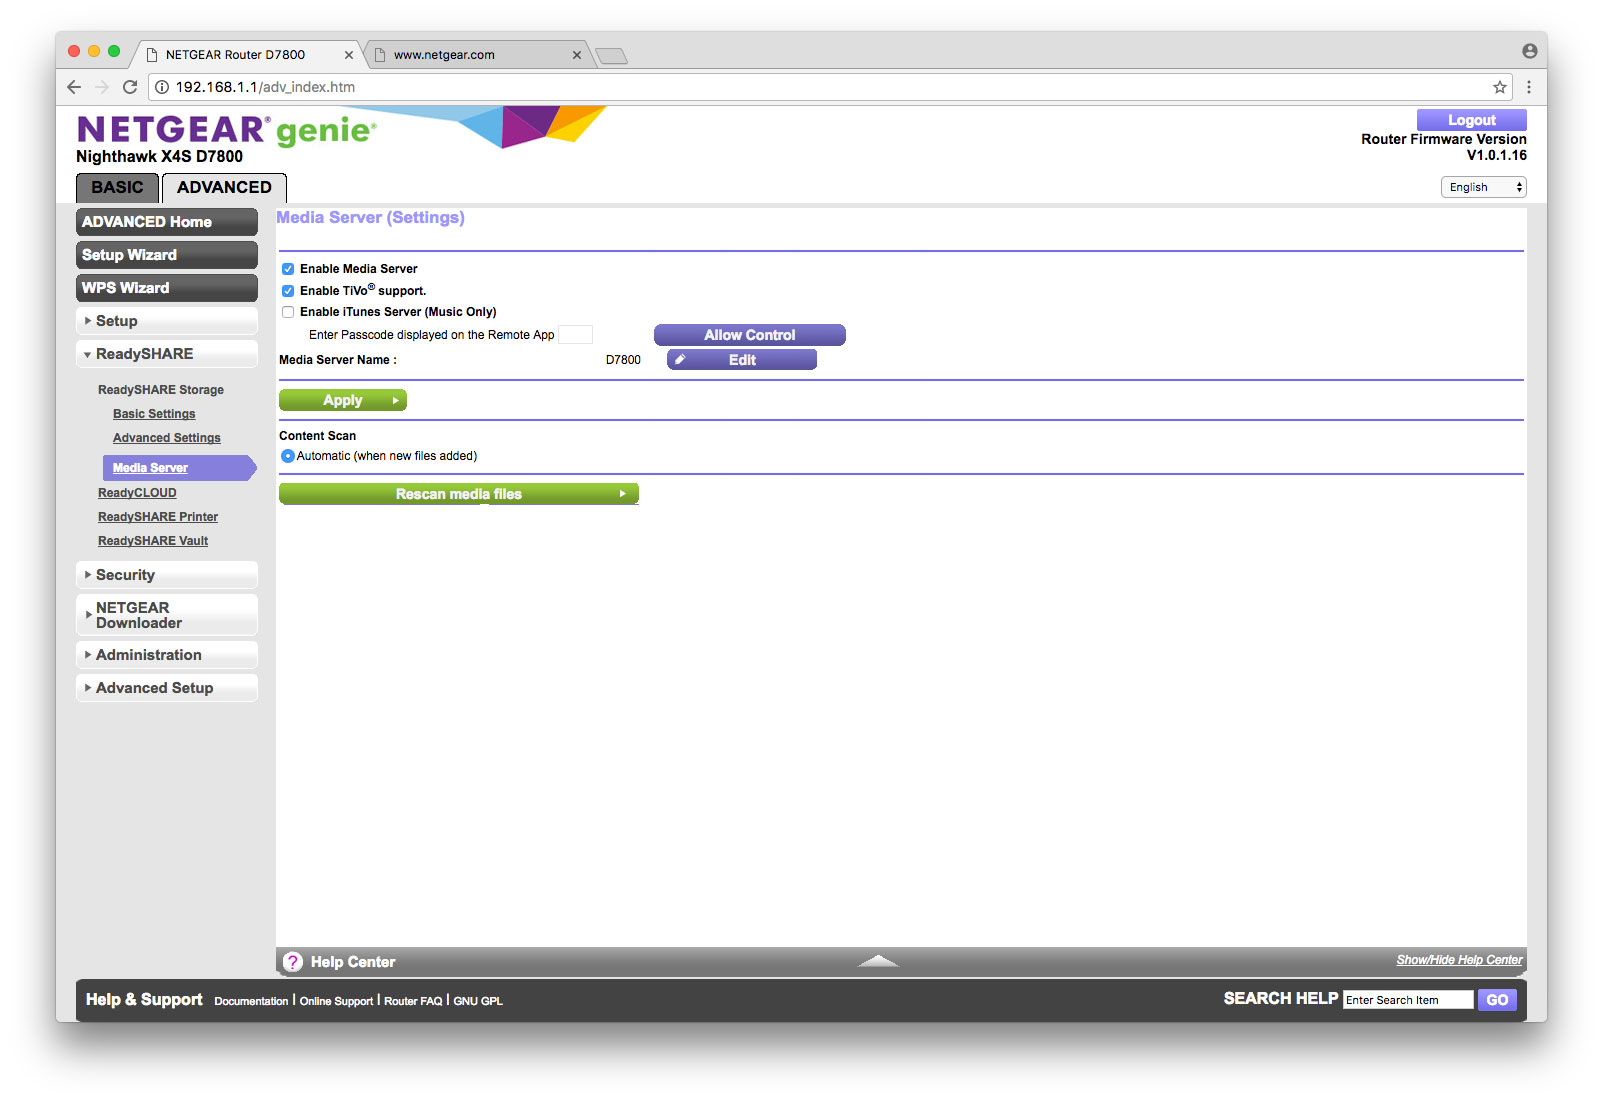Click the Remote App passcode field

575,335
